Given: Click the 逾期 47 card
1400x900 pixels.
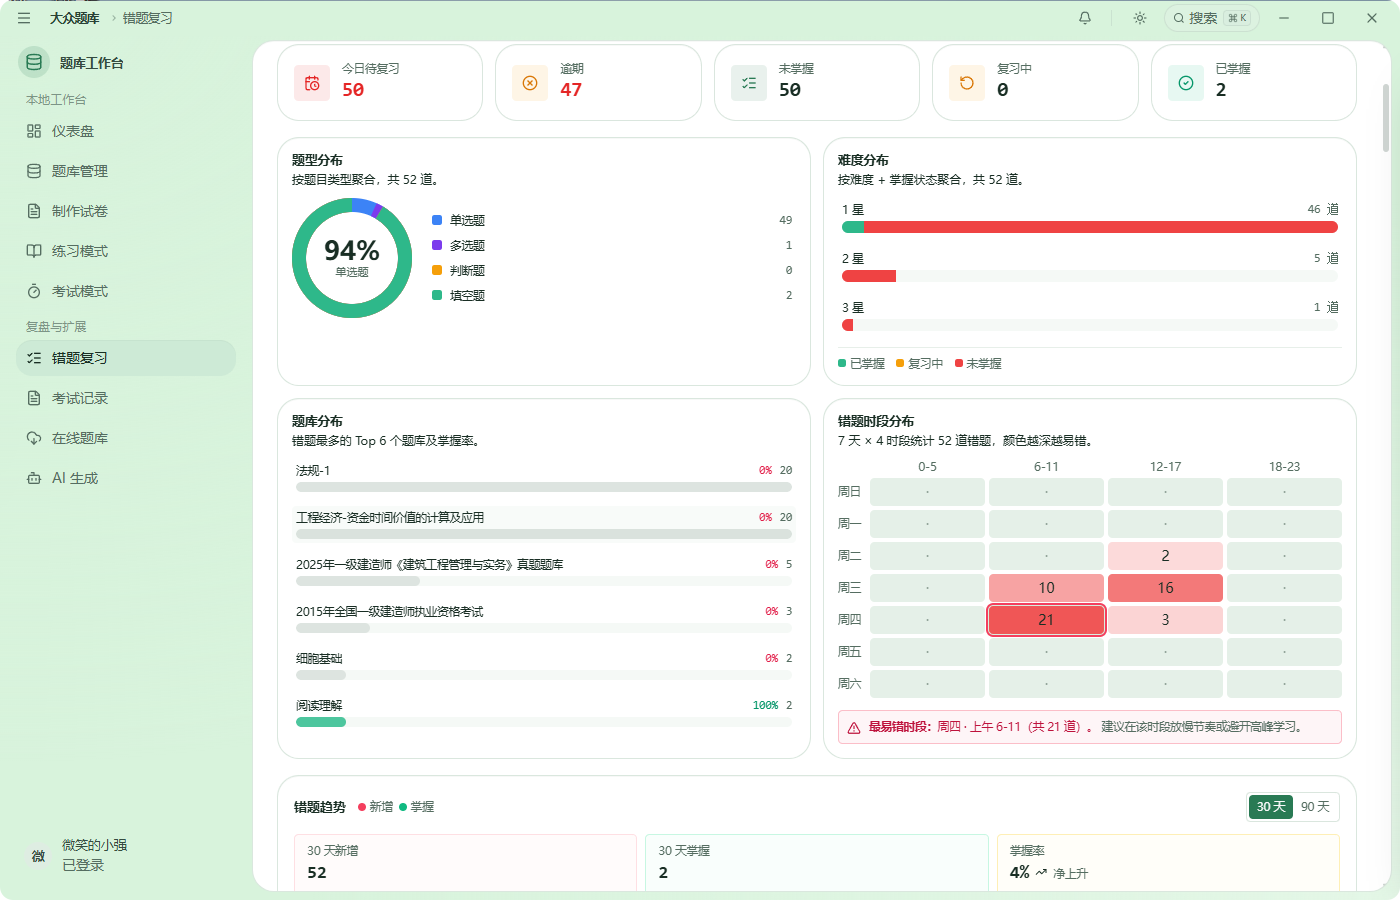Looking at the screenshot, I should [x=598, y=83].
